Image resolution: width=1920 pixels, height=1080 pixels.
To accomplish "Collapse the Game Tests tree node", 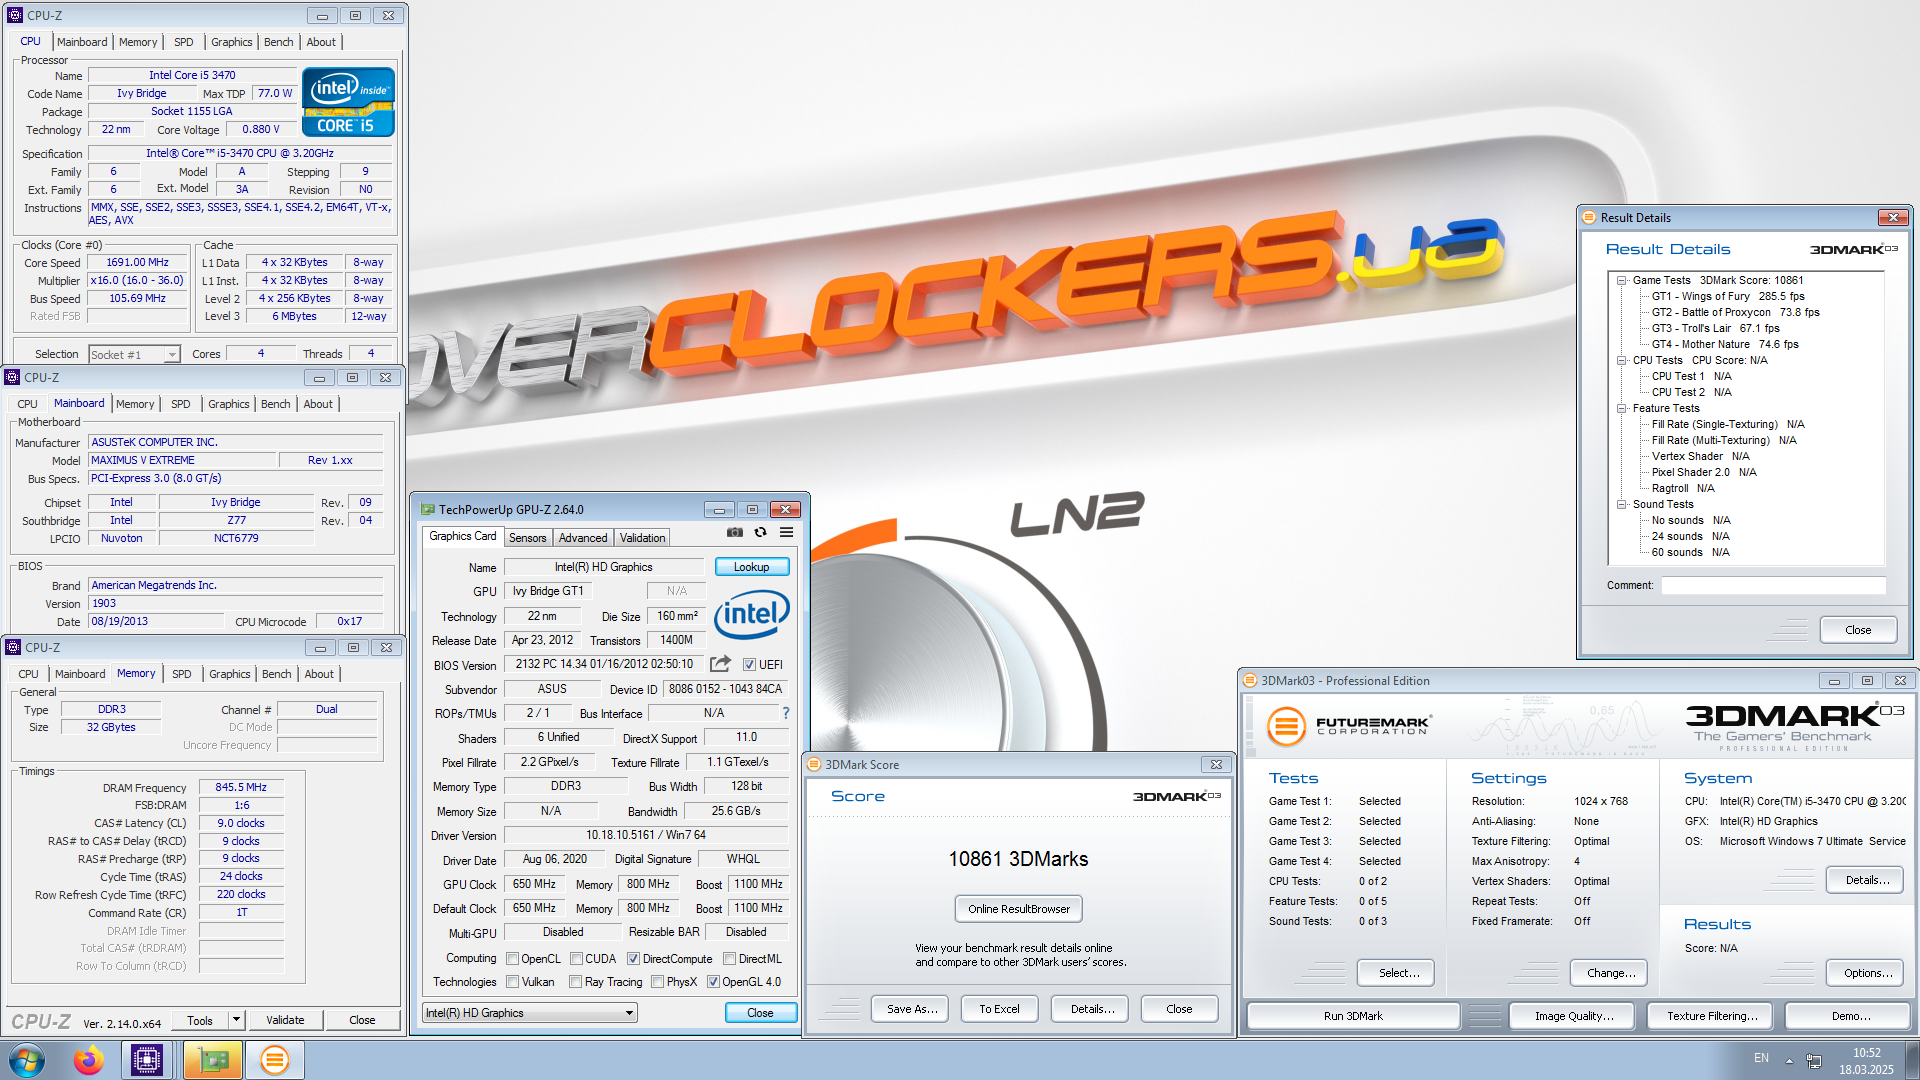I will click(x=1622, y=281).
